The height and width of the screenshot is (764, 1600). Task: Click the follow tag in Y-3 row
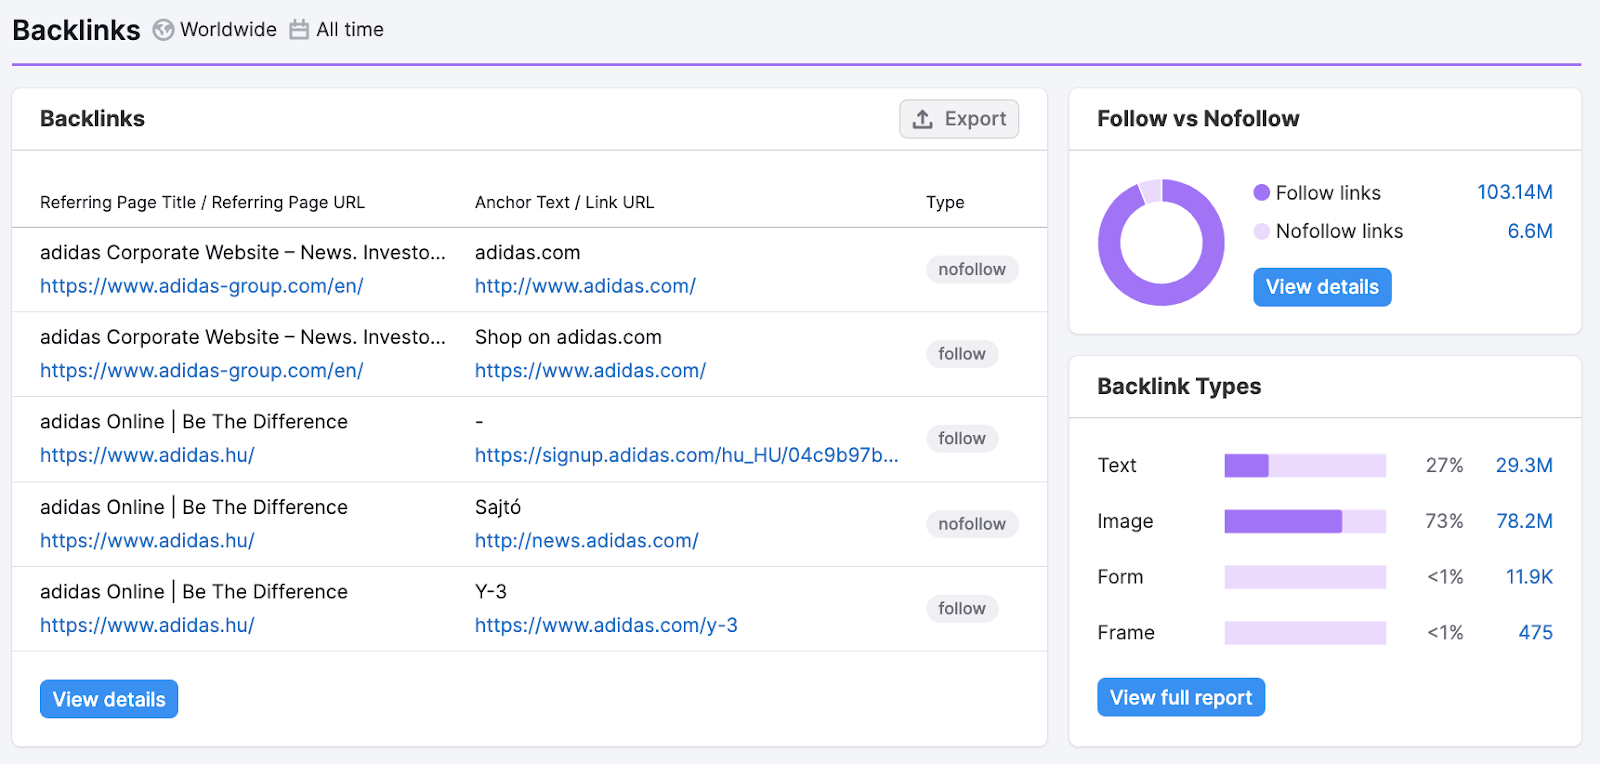tap(962, 608)
